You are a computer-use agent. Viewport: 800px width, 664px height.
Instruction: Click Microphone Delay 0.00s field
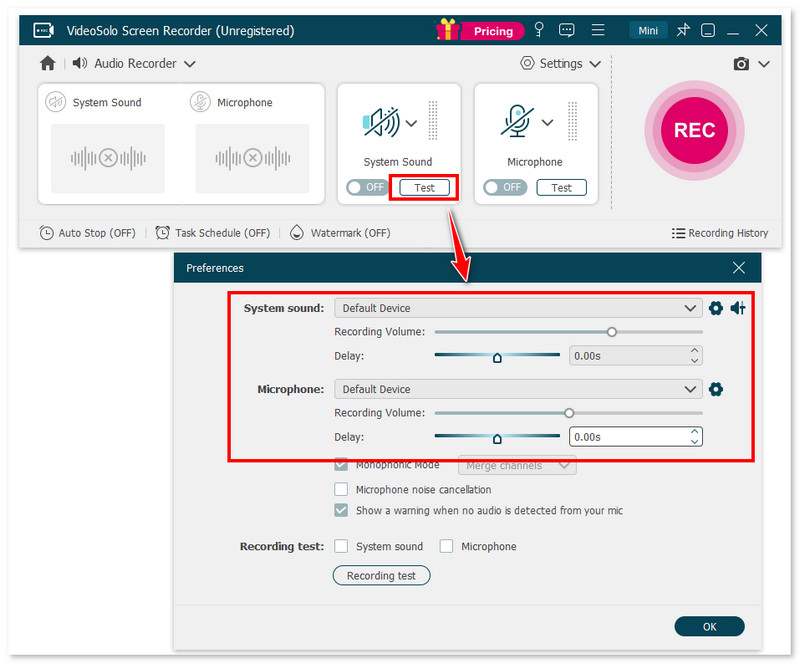click(629, 437)
